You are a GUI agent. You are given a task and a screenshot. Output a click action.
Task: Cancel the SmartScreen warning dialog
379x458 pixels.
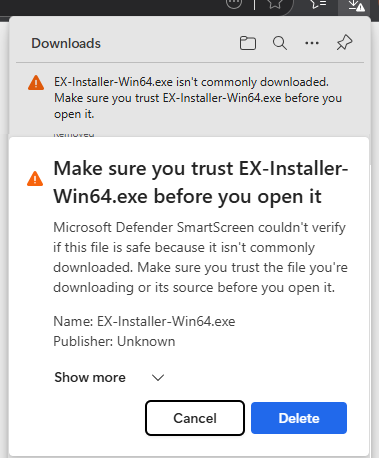coord(195,418)
